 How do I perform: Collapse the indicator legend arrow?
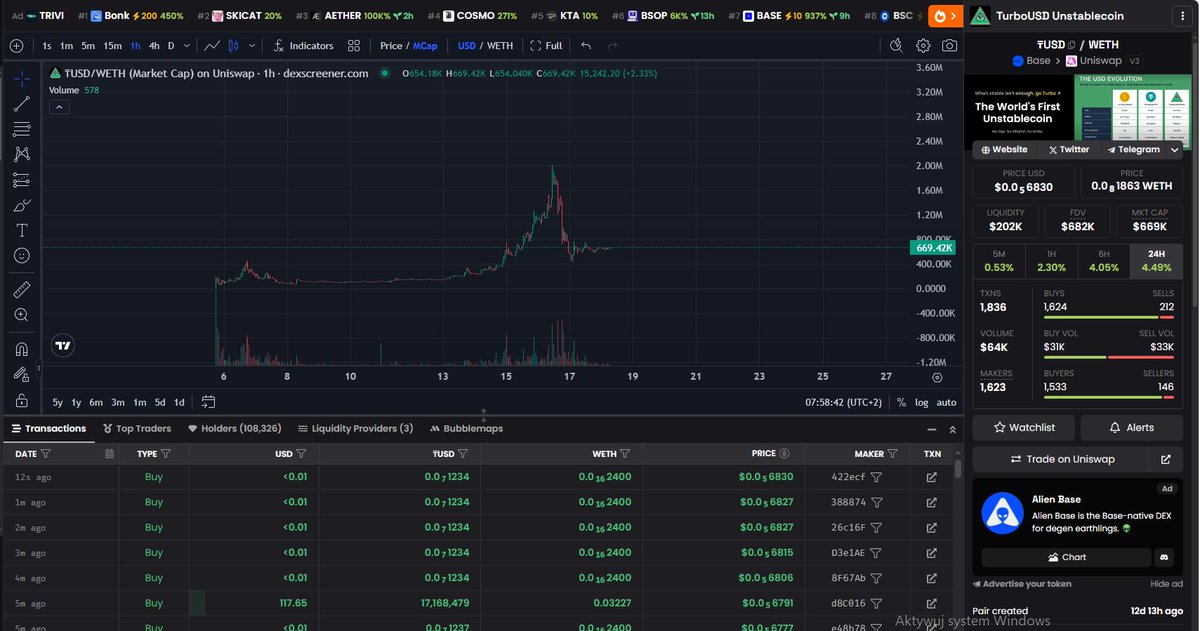pyautogui.click(x=58, y=106)
